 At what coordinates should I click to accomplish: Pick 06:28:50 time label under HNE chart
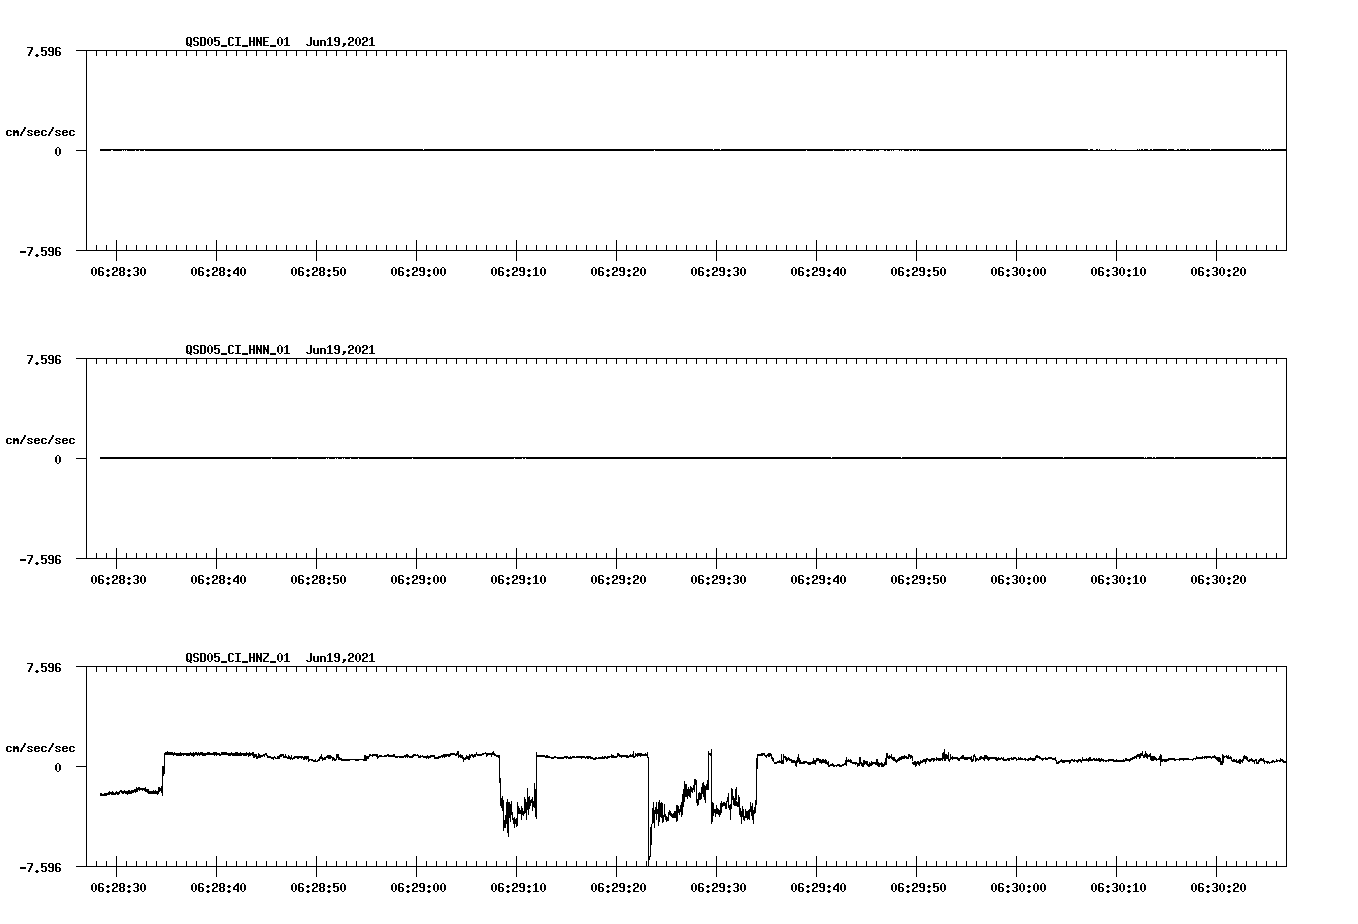[x=318, y=272]
